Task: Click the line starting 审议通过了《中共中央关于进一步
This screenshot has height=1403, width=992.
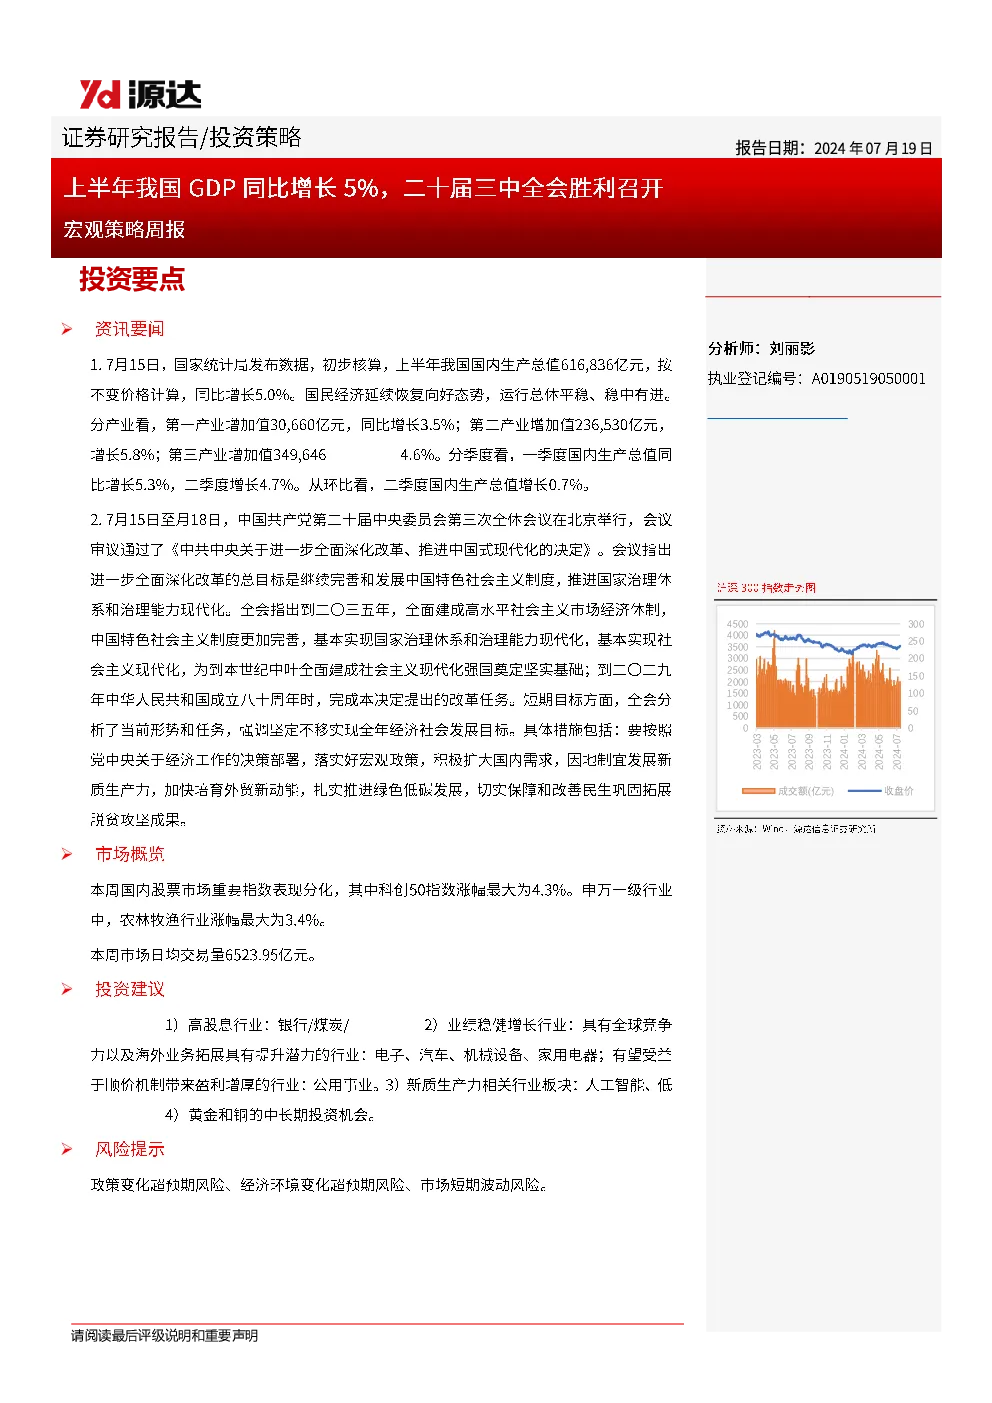Action: point(381,549)
